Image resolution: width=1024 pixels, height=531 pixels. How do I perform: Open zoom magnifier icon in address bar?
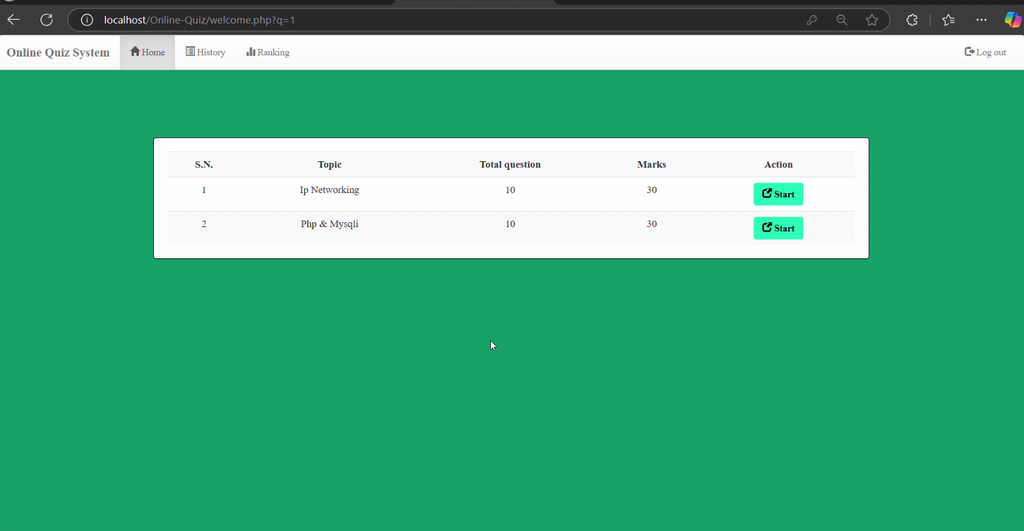pyautogui.click(x=842, y=20)
